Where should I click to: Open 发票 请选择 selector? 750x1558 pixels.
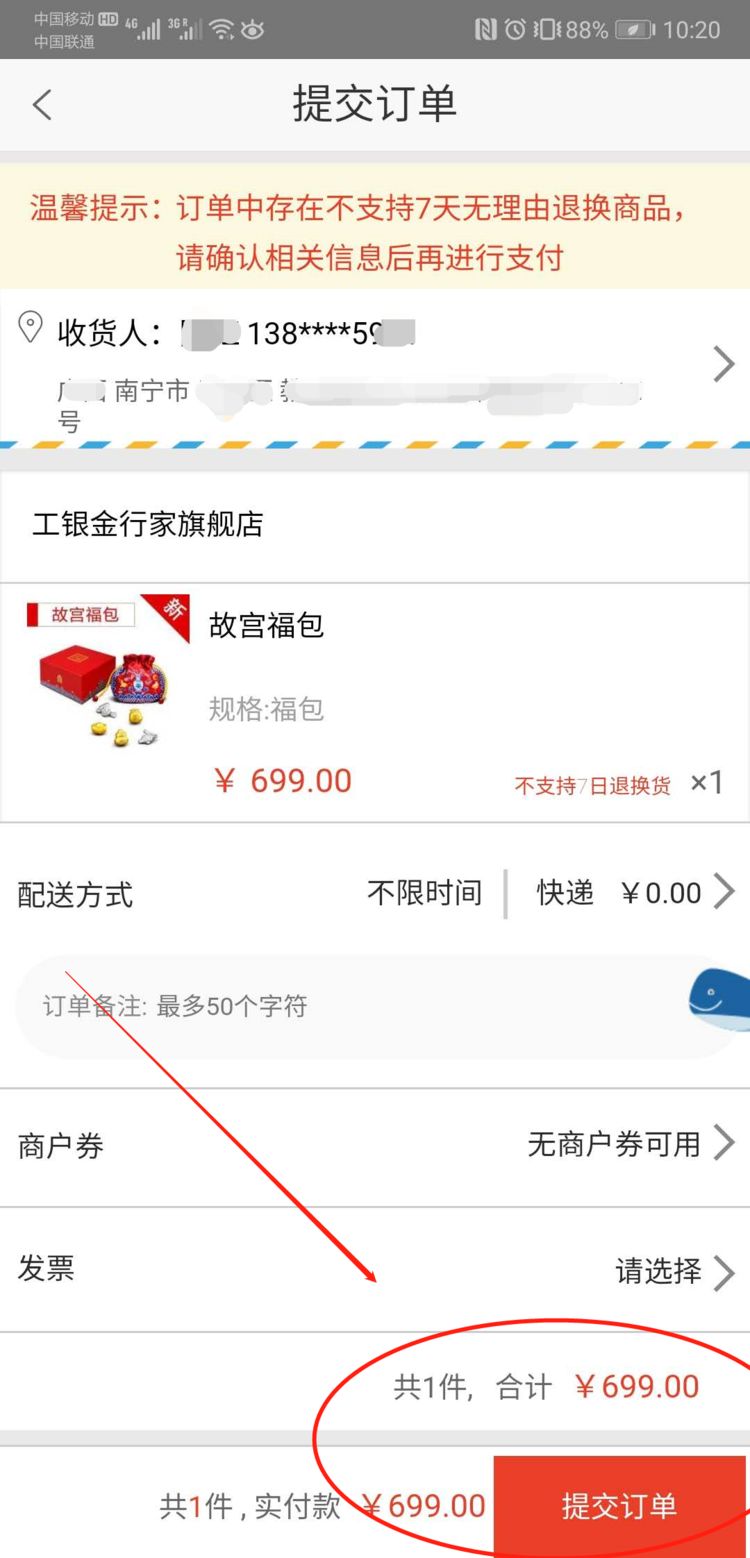coord(675,1272)
